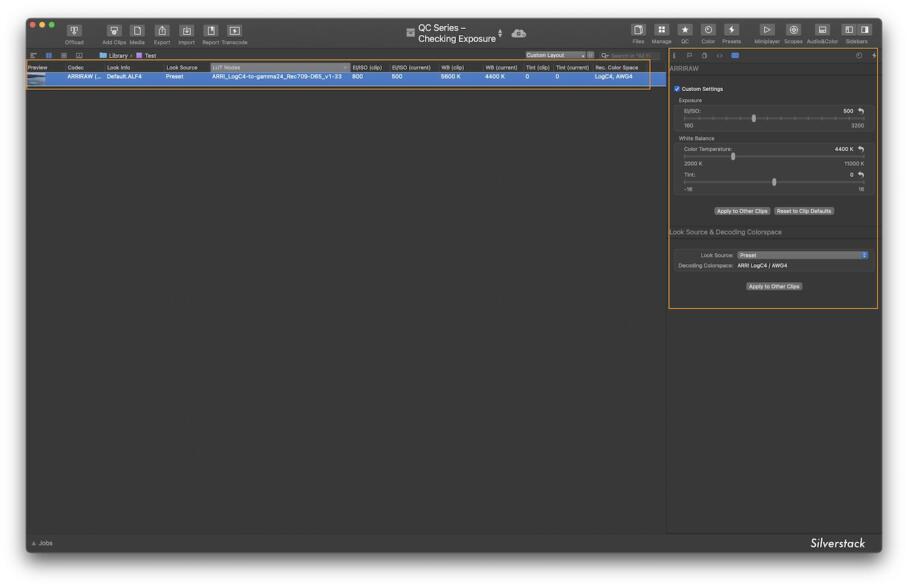Click the lightning icon in right panel header
Image resolution: width=908 pixels, height=588 pixels.
(x=874, y=56)
